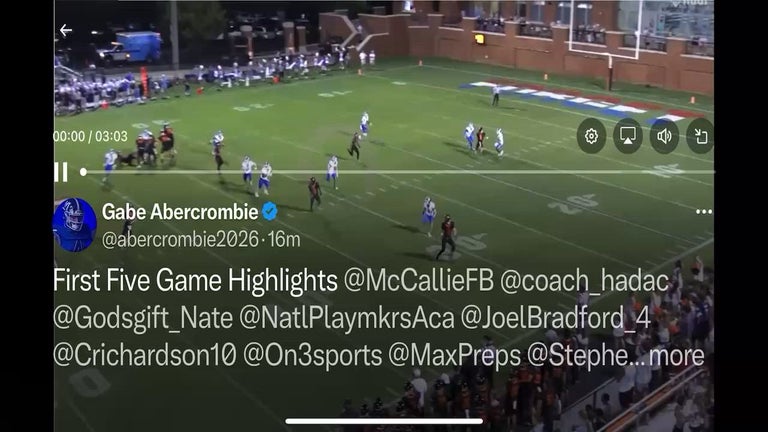768x432 pixels.
Task: Click the video progress bar
Action: [397, 172]
